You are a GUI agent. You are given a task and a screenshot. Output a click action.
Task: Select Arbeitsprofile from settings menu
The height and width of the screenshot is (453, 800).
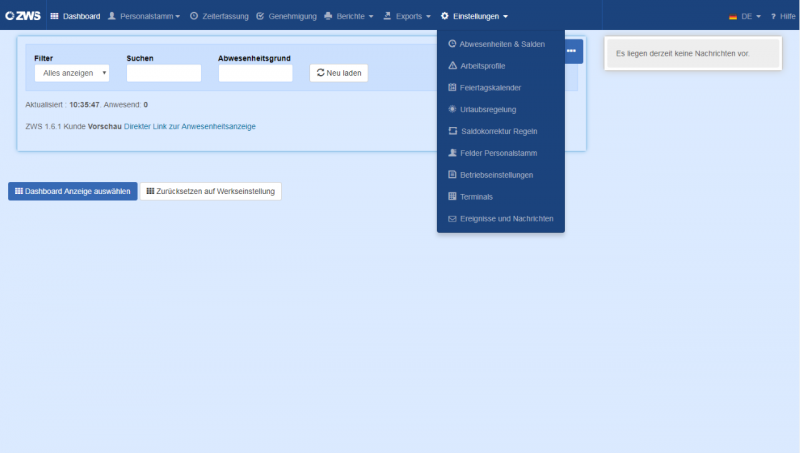(x=501, y=66)
